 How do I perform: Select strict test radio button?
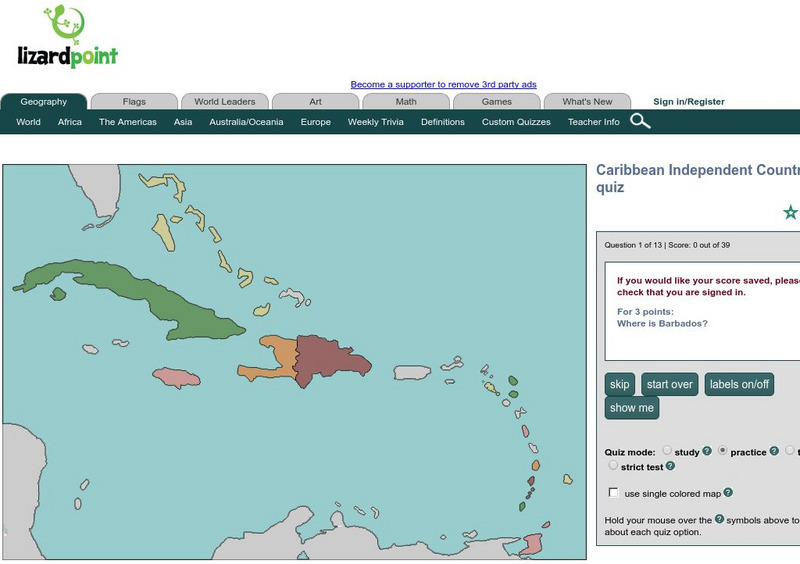click(x=613, y=465)
